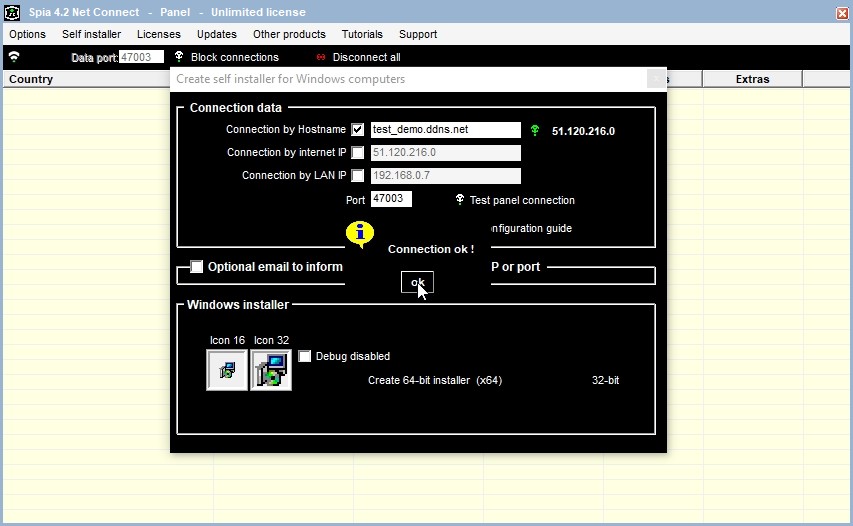Click the Port field in Connection data
Viewport: 853px width, 526px height.
tap(391, 199)
